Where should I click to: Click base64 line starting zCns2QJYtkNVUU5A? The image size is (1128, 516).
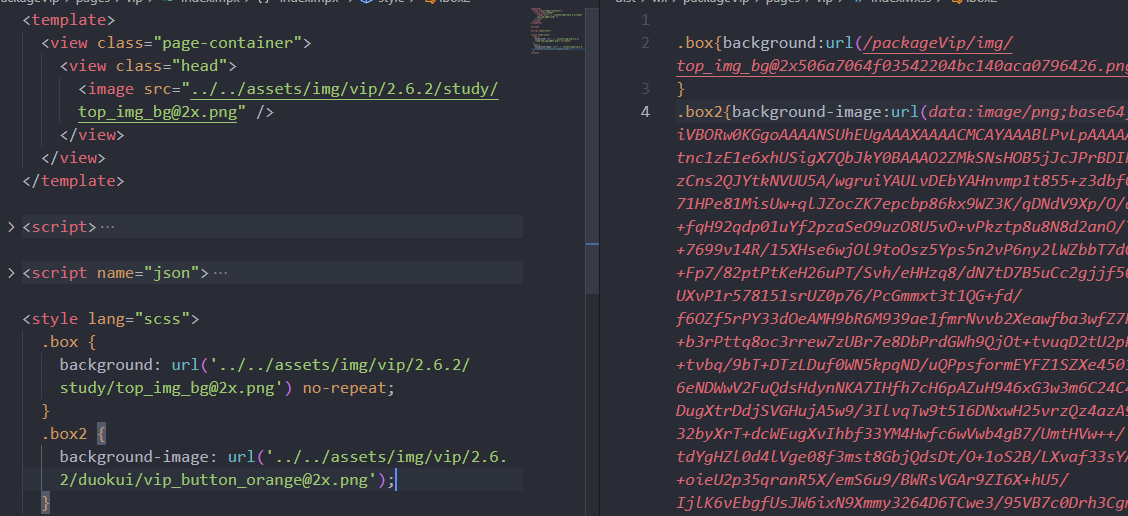pyautogui.click(x=902, y=181)
